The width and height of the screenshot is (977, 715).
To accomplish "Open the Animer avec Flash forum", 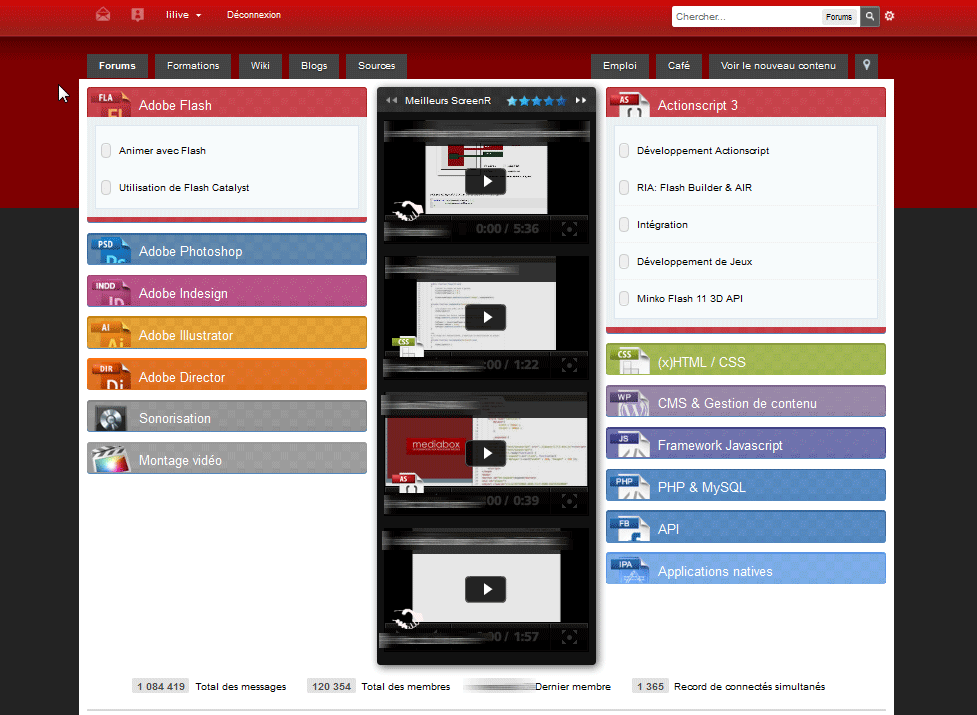I will pos(162,151).
